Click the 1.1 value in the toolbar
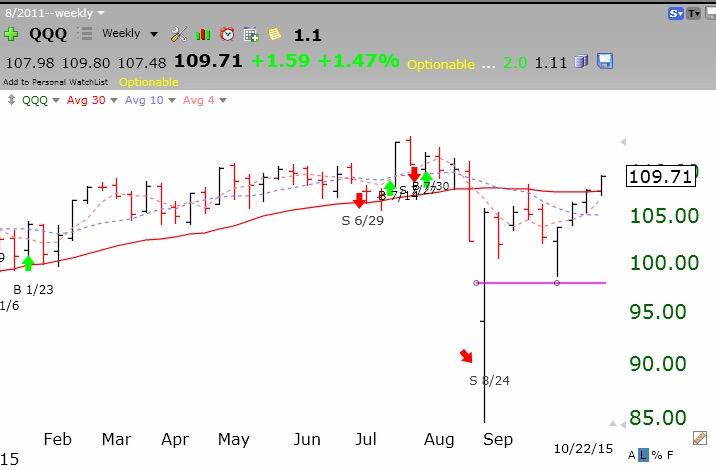Screen dimensions: 716x470 pyautogui.click(x=308, y=35)
